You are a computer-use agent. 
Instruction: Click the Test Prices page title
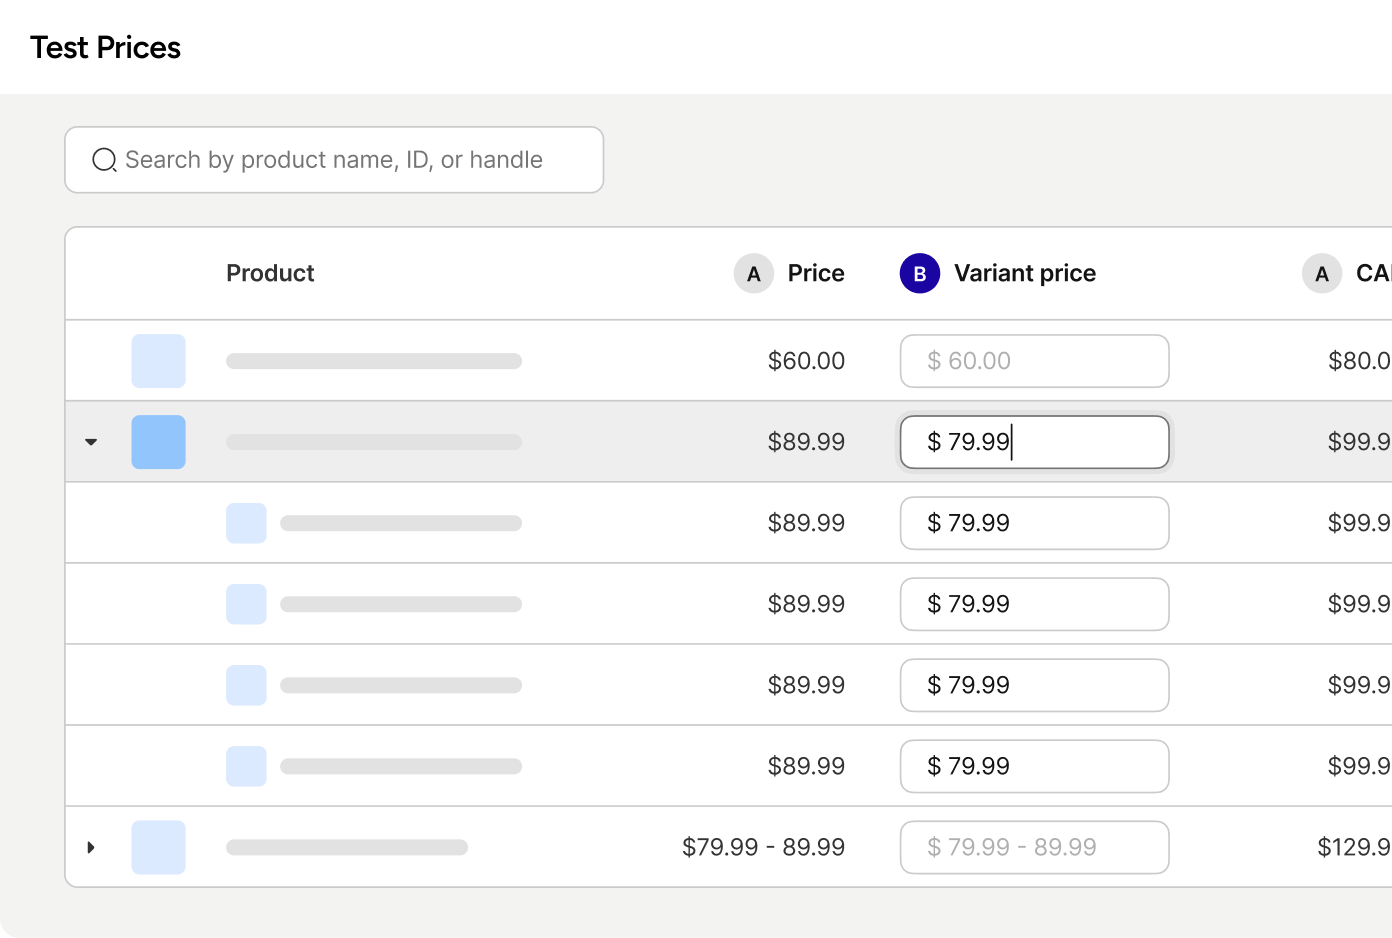tap(105, 48)
